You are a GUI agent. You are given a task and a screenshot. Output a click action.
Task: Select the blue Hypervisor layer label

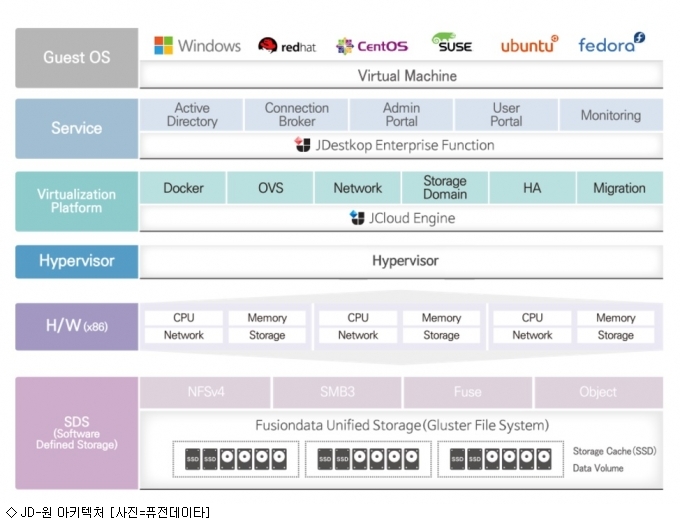[x=77, y=262]
